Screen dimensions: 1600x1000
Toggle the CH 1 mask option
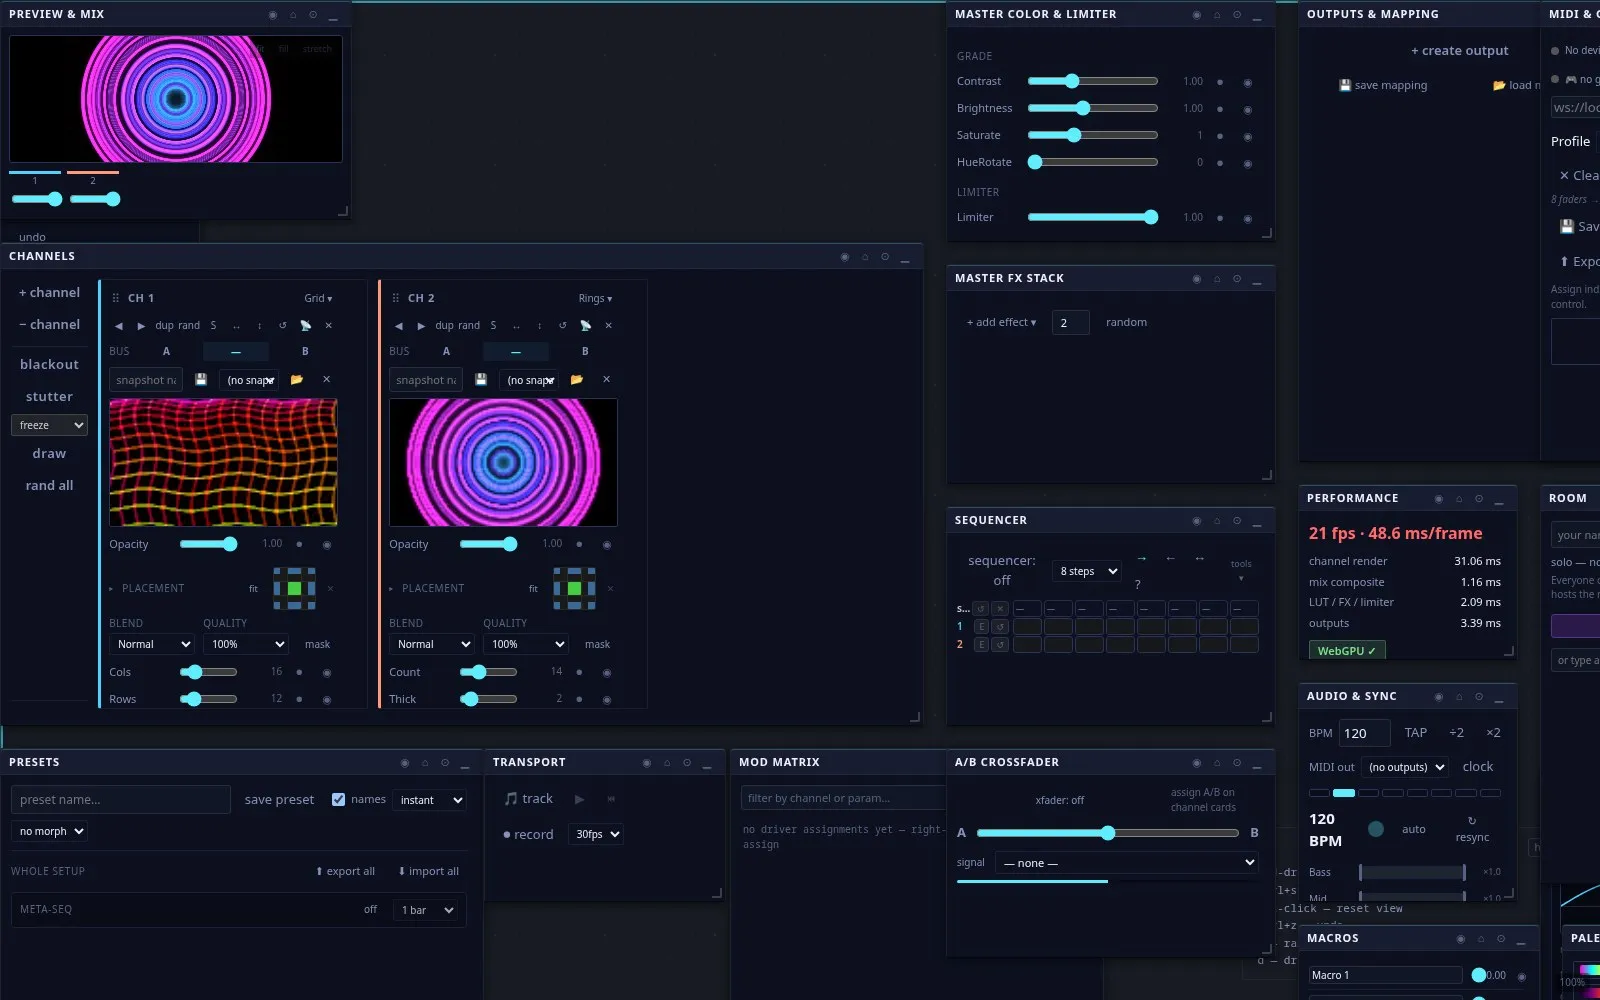[x=318, y=645]
